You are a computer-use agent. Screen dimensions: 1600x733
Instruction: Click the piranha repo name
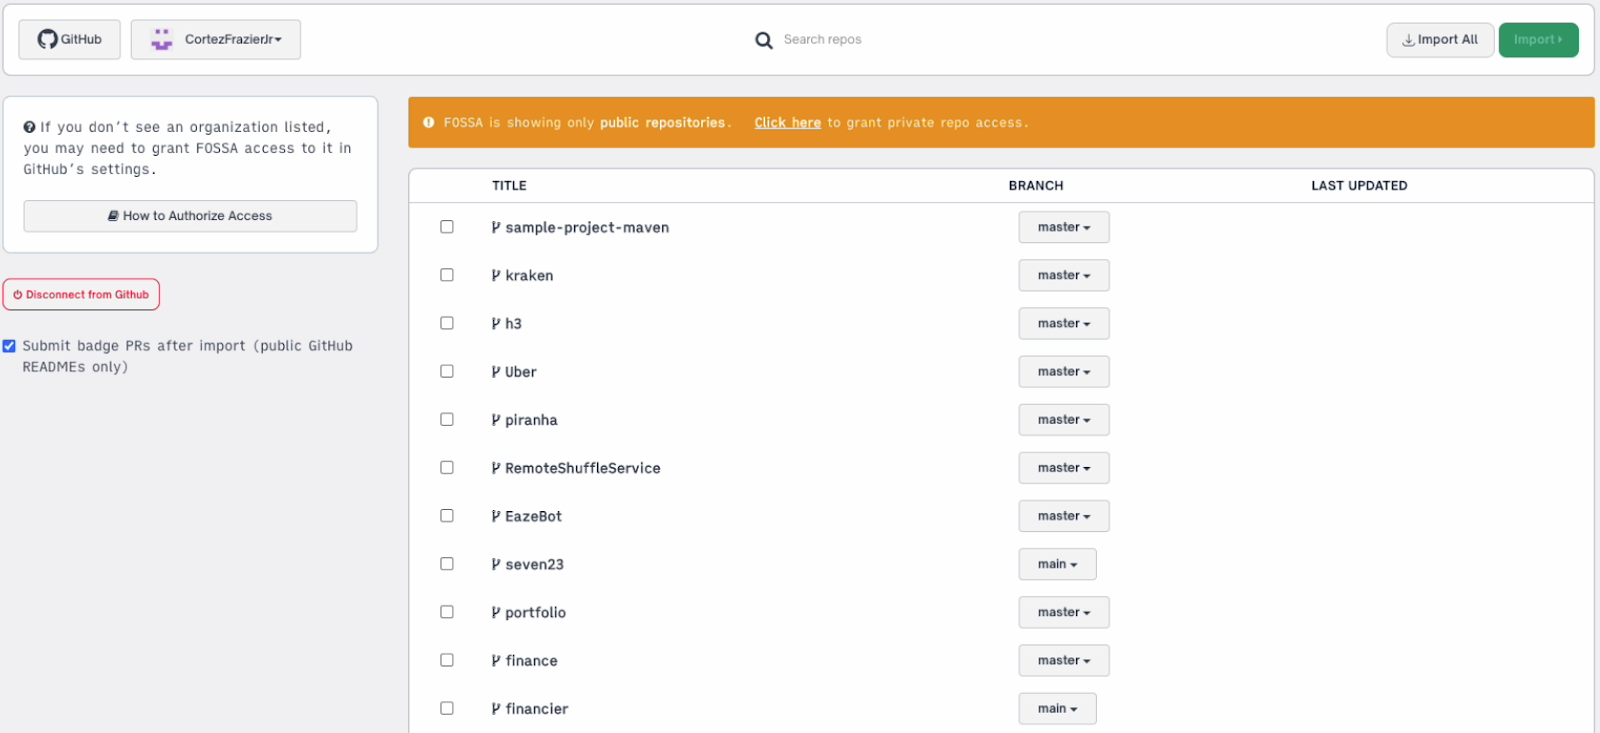point(531,420)
